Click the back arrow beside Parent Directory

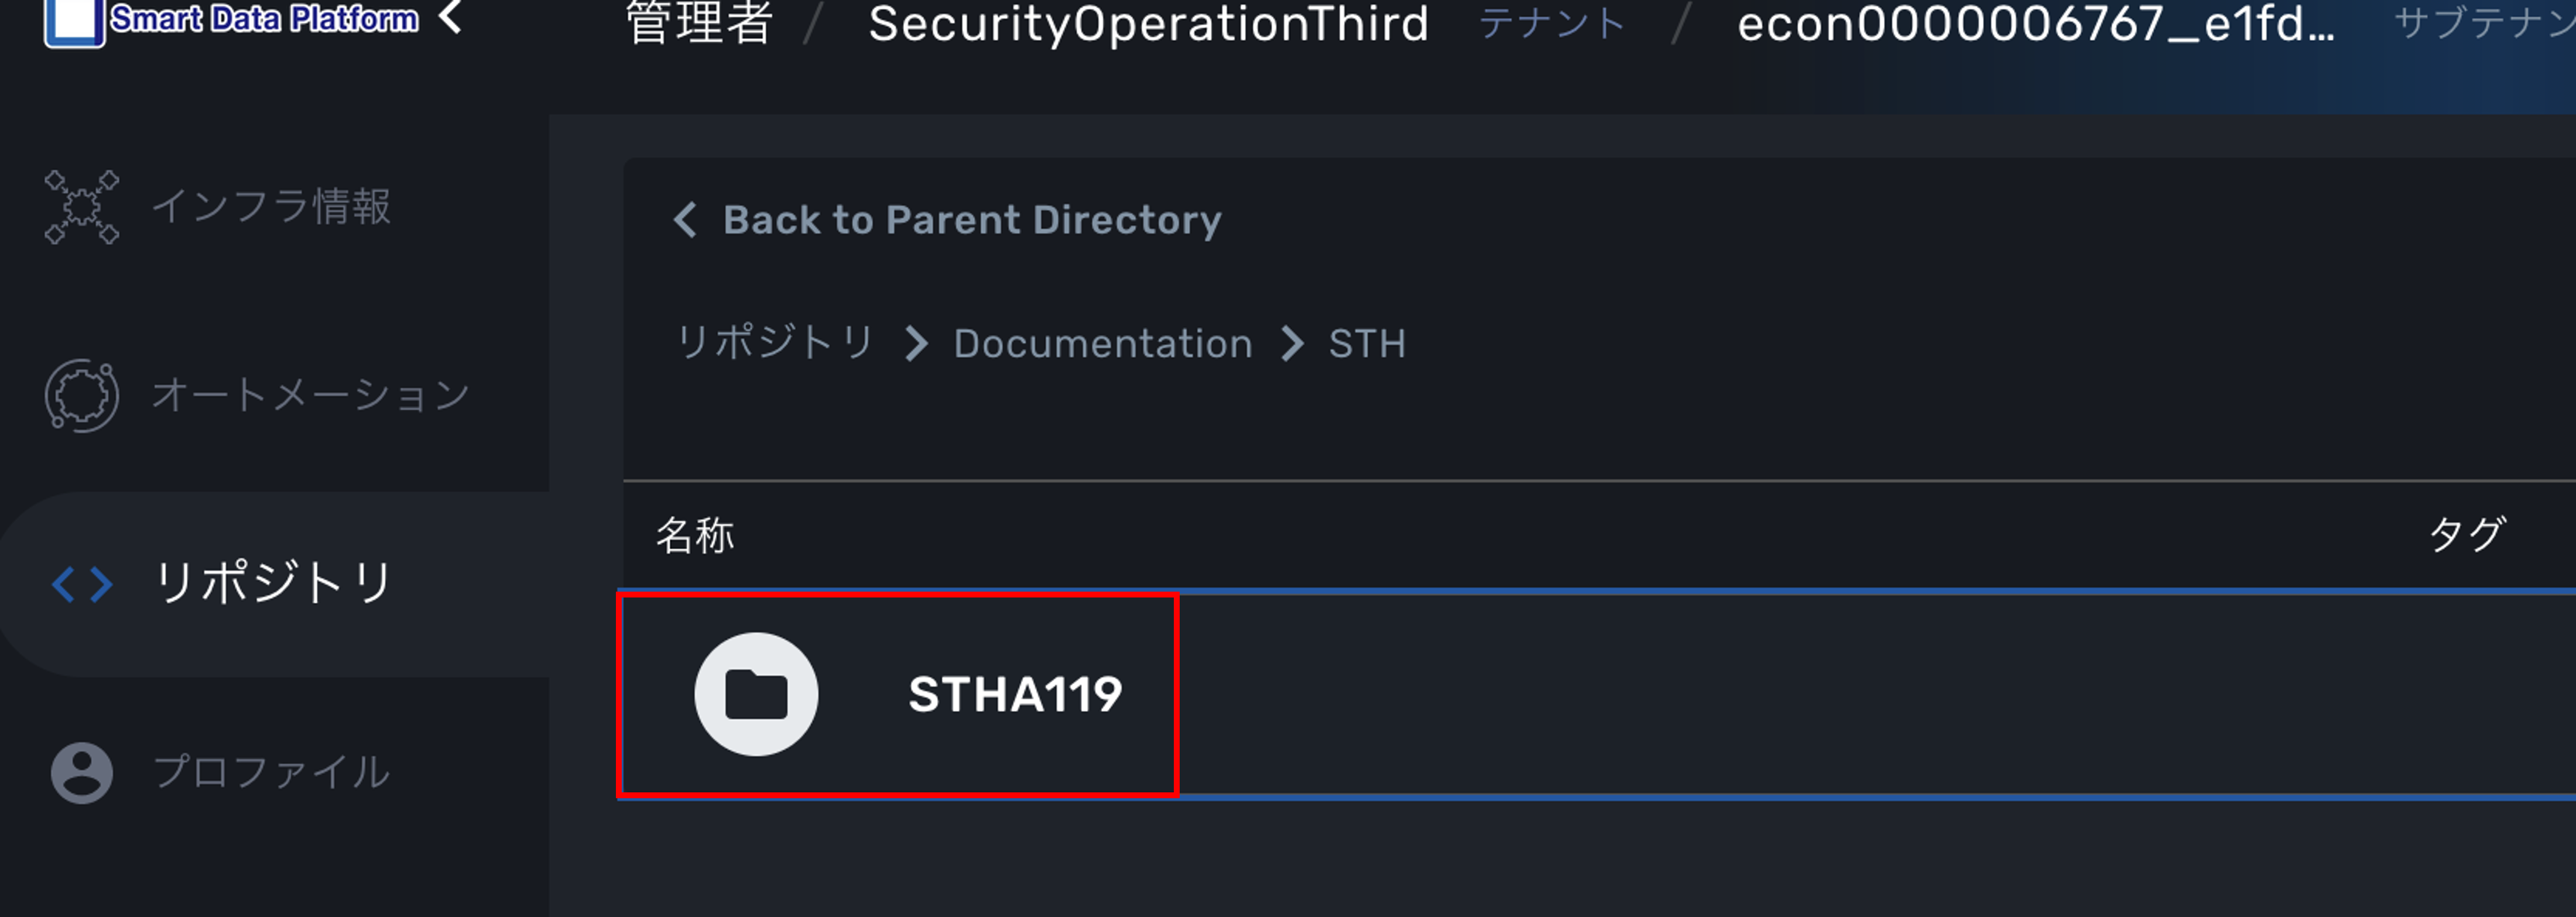[685, 220]
